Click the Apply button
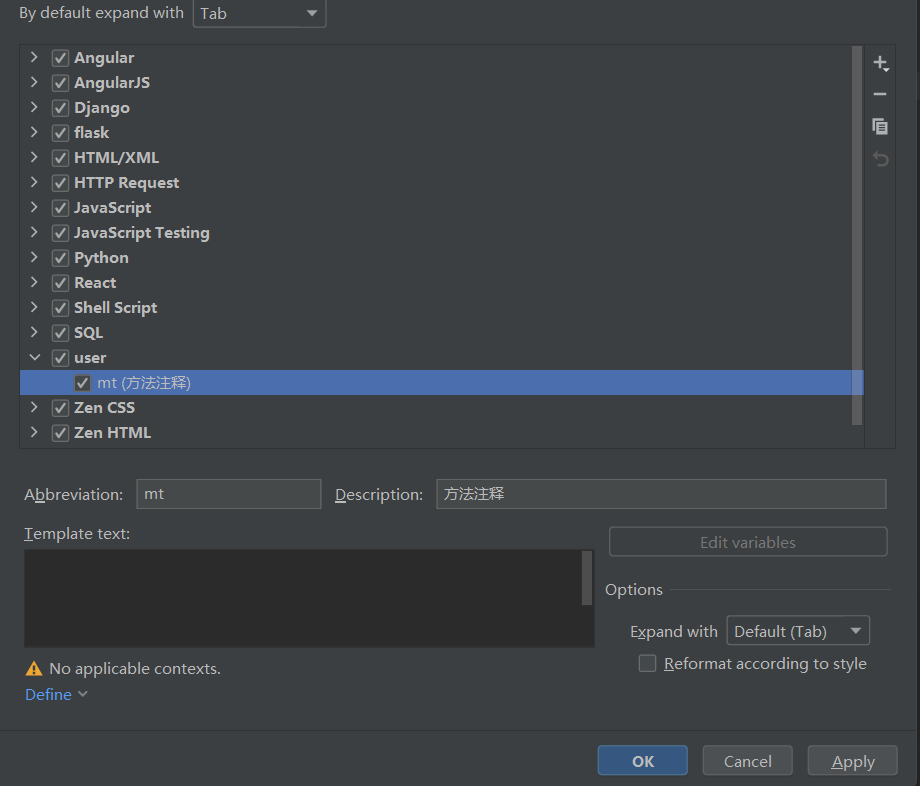This screenshot has width=920, height=786. (x=853, y=761)
